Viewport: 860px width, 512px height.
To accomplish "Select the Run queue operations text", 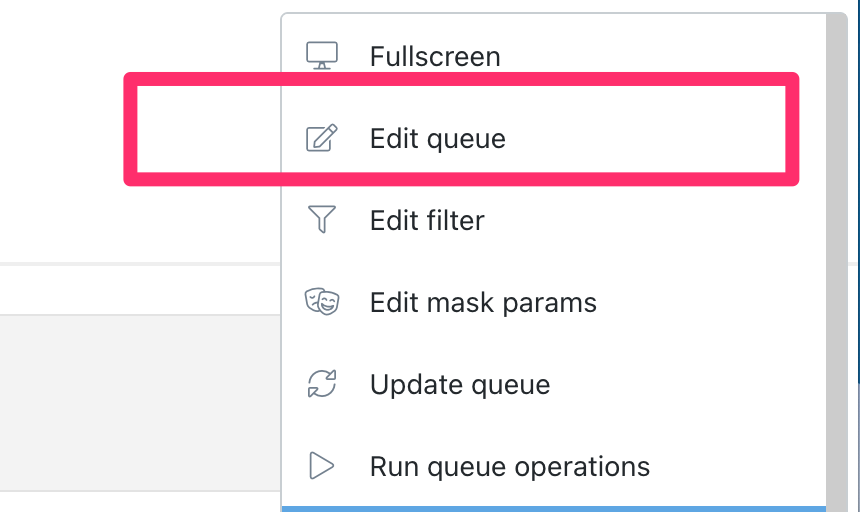I will 510,466.
